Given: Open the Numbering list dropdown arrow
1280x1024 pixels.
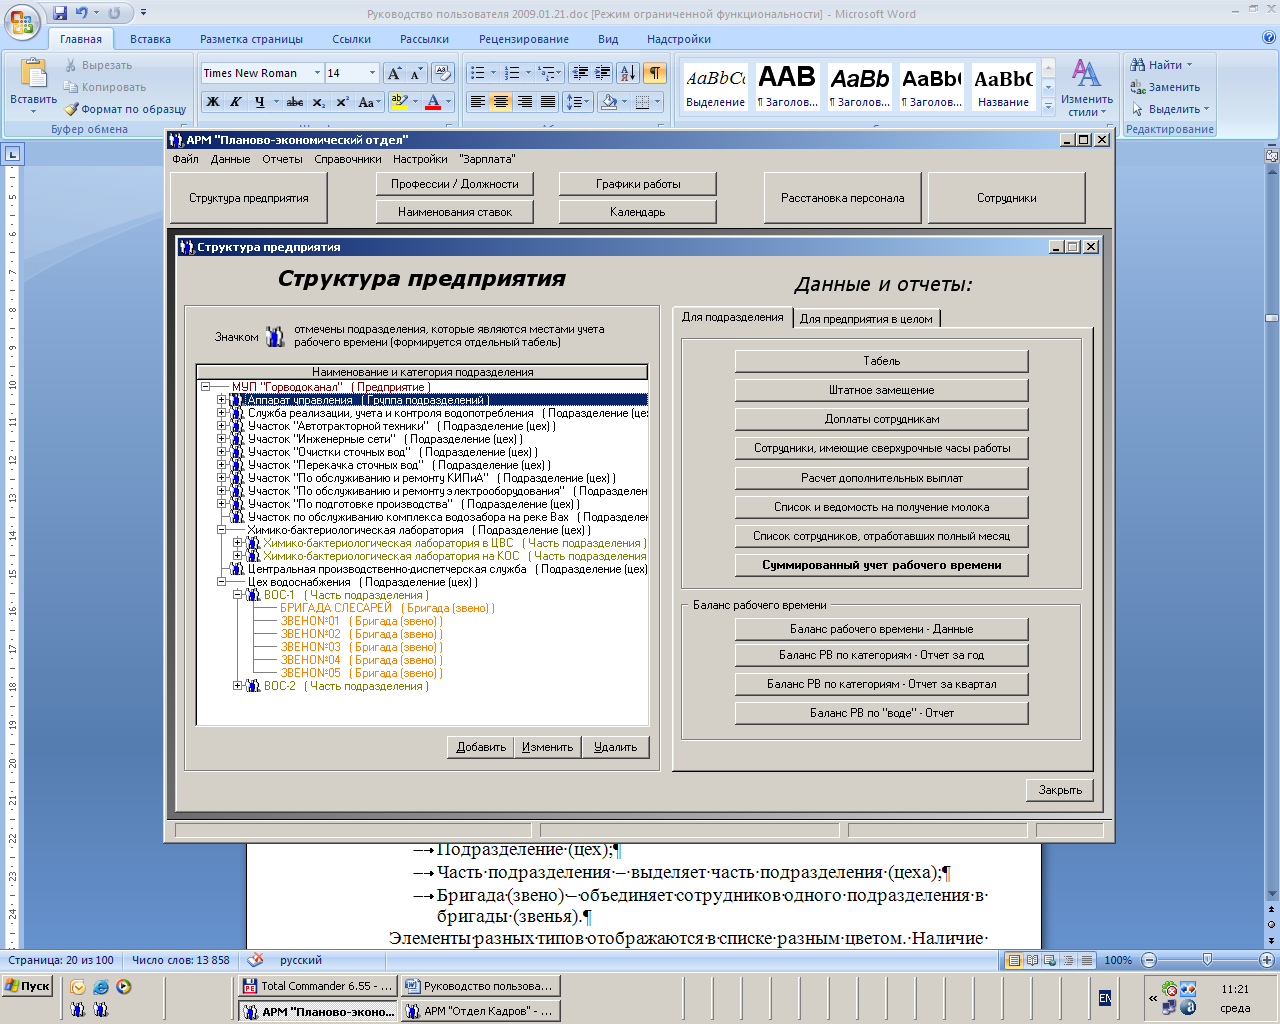Looking at the screenshot, I should [x=528, y=73].
